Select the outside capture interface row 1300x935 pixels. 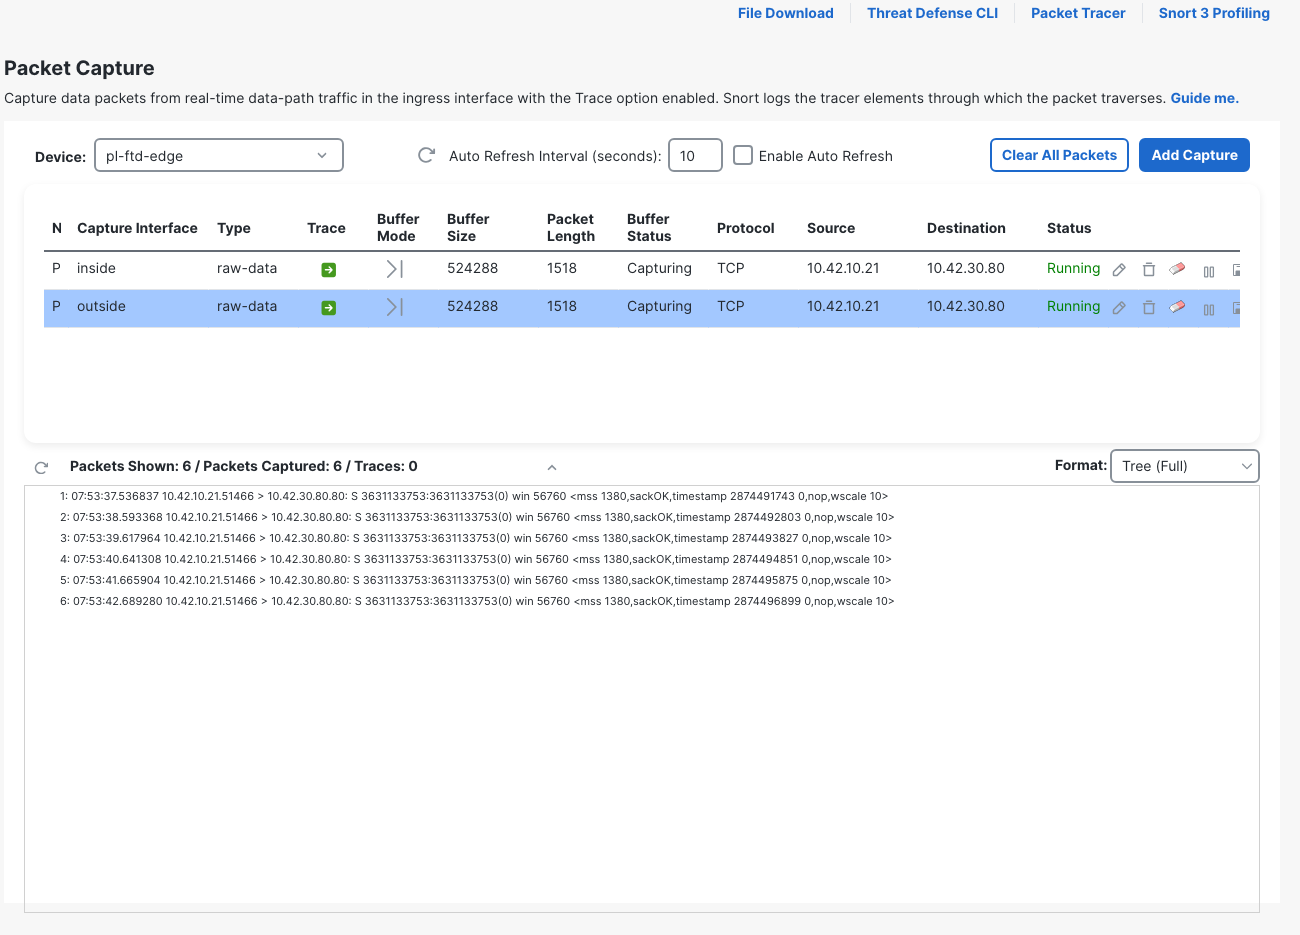tap(642, 307)
